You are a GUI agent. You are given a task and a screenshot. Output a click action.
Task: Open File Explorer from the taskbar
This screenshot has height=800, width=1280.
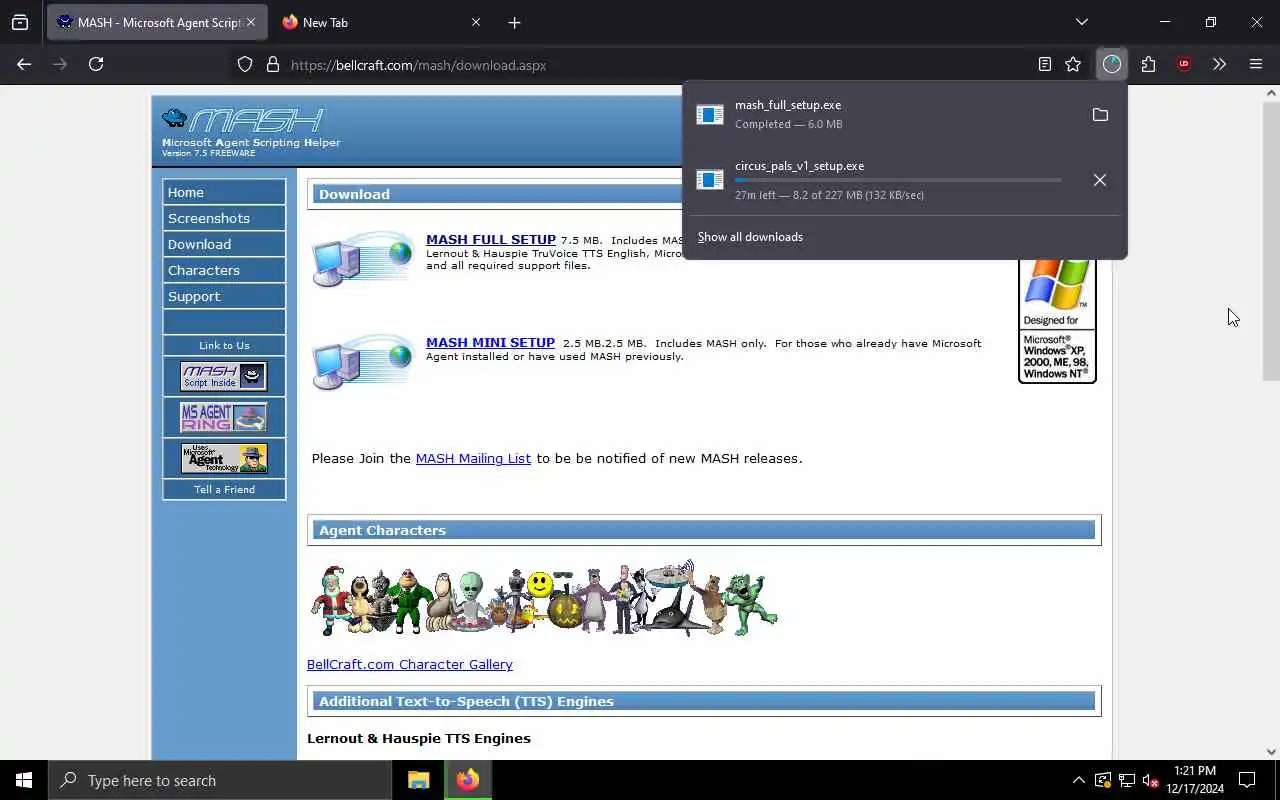(x=418, y=780)
